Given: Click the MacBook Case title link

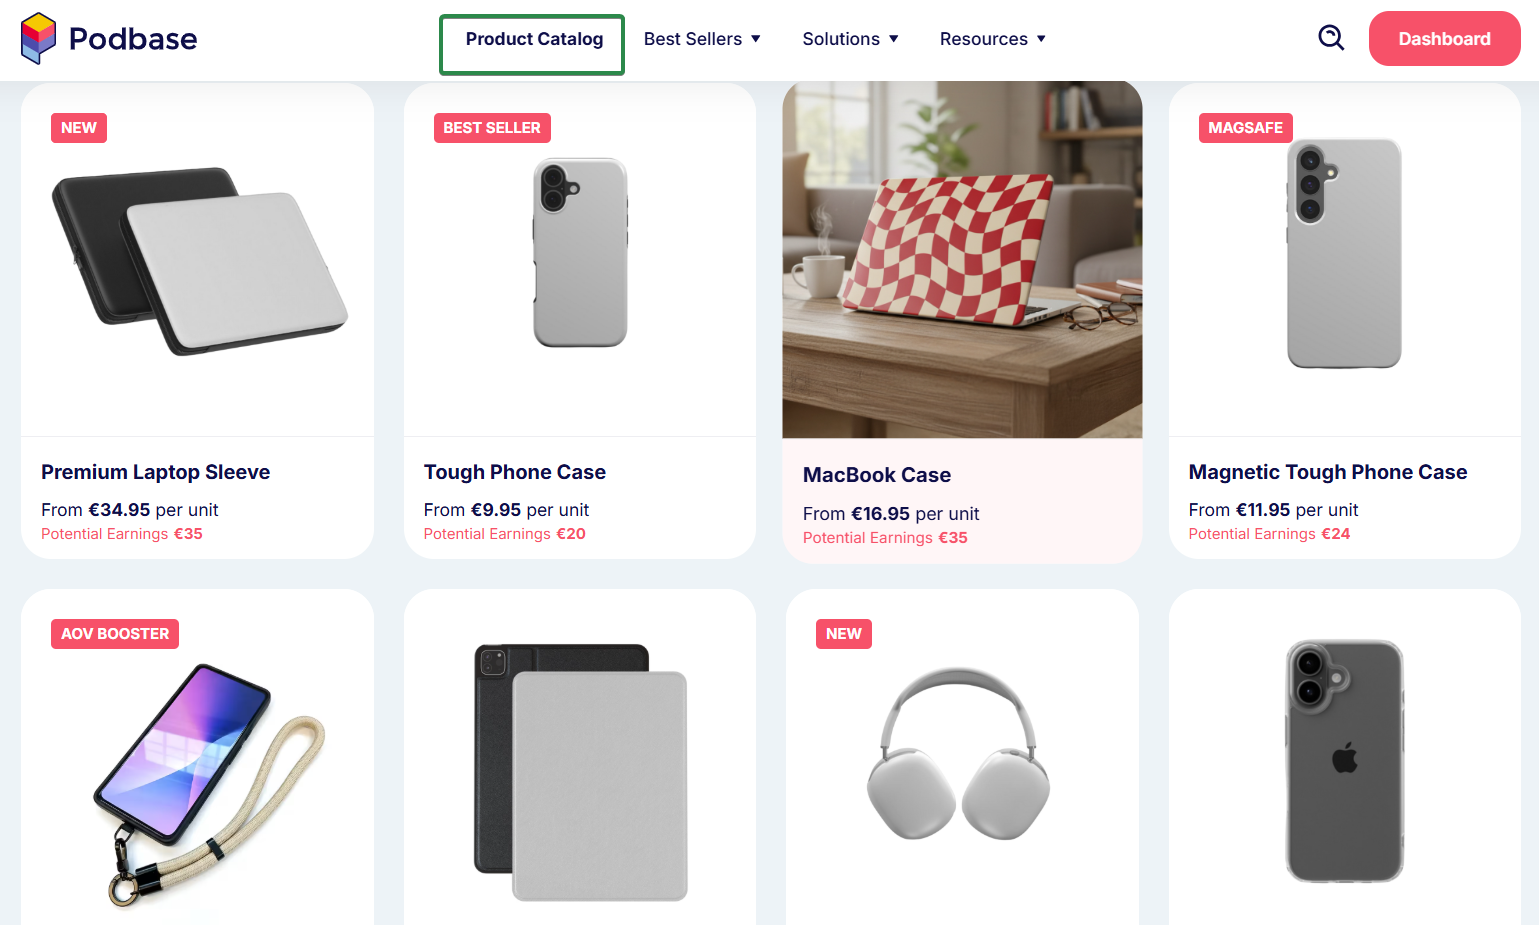Looking at the screenshot, I should [877, 475].
